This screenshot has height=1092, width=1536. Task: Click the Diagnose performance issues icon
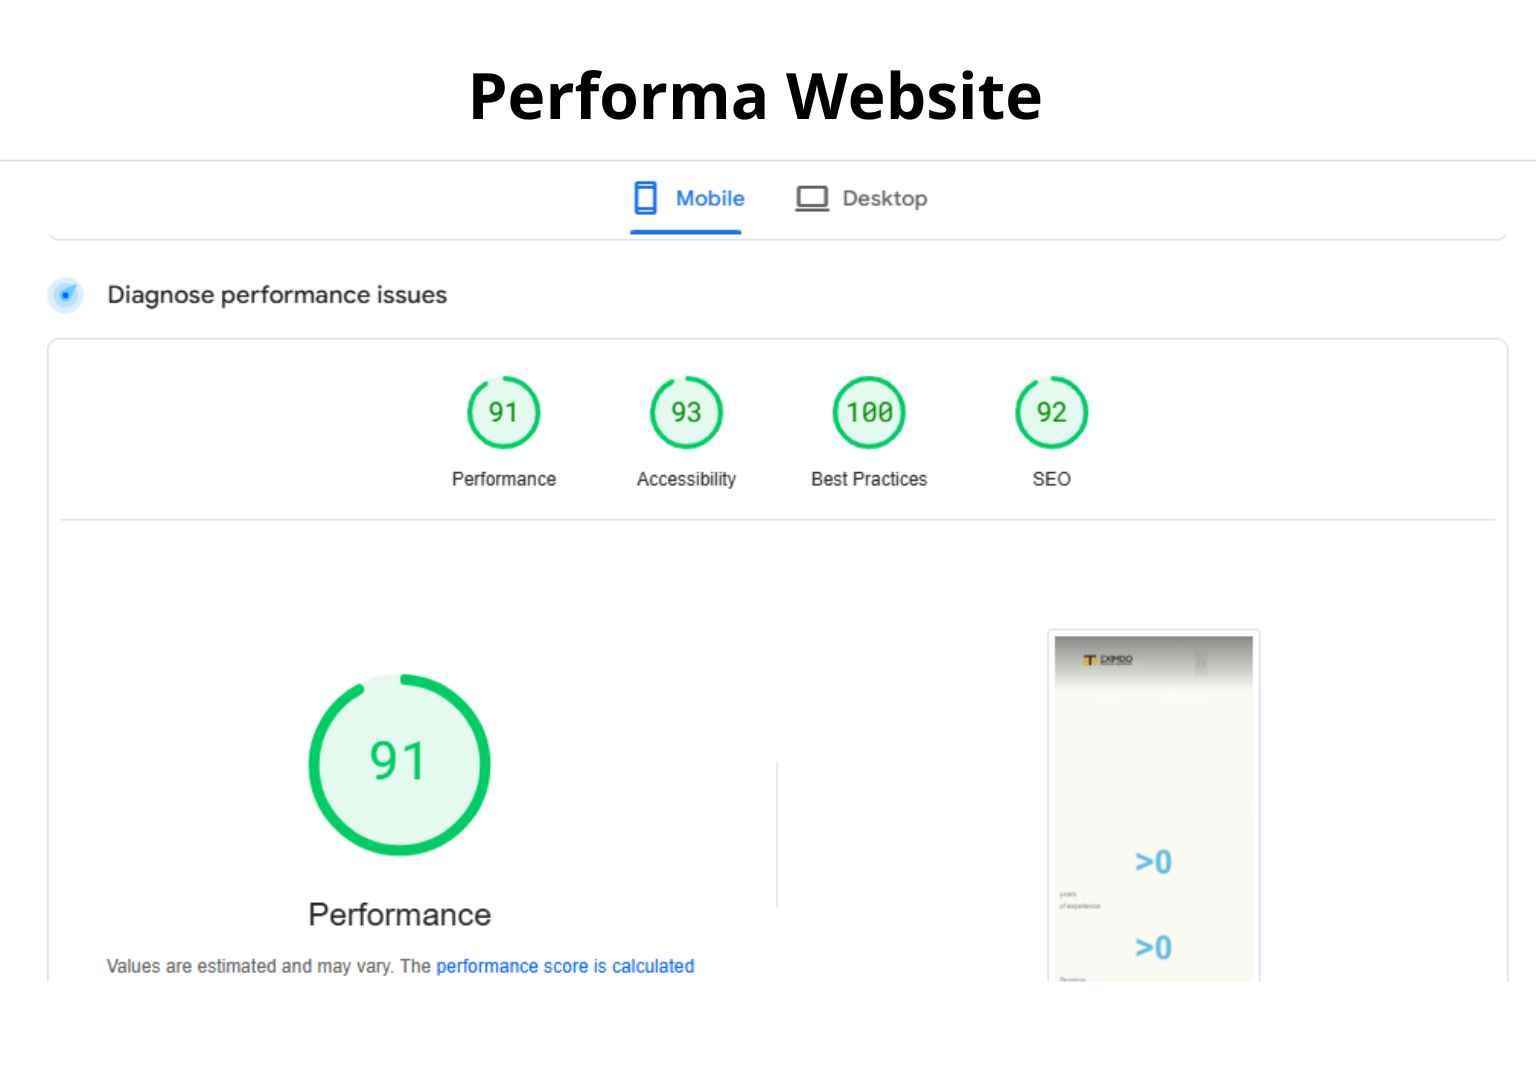pyautogui.click(x=66, y=295)
